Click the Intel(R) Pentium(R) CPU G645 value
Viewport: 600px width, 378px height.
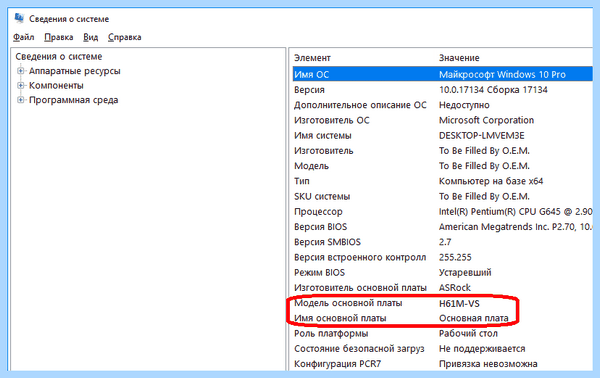(515, 212)
